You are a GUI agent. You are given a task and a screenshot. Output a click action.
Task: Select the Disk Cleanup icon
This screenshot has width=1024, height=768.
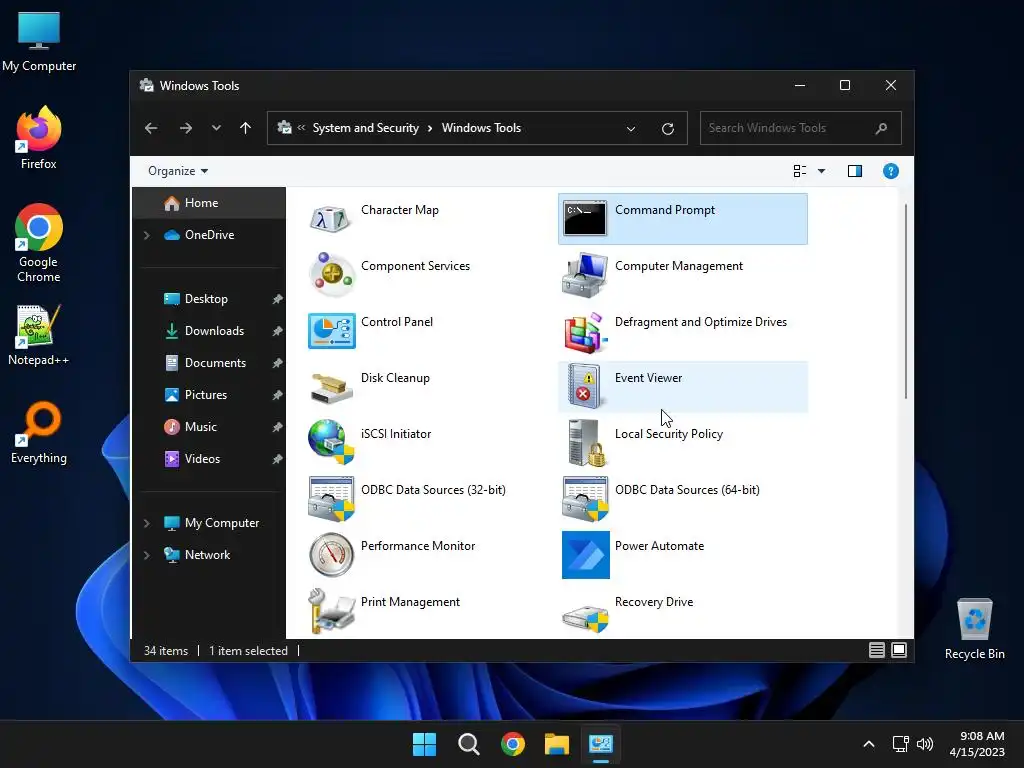coord(331,387)
